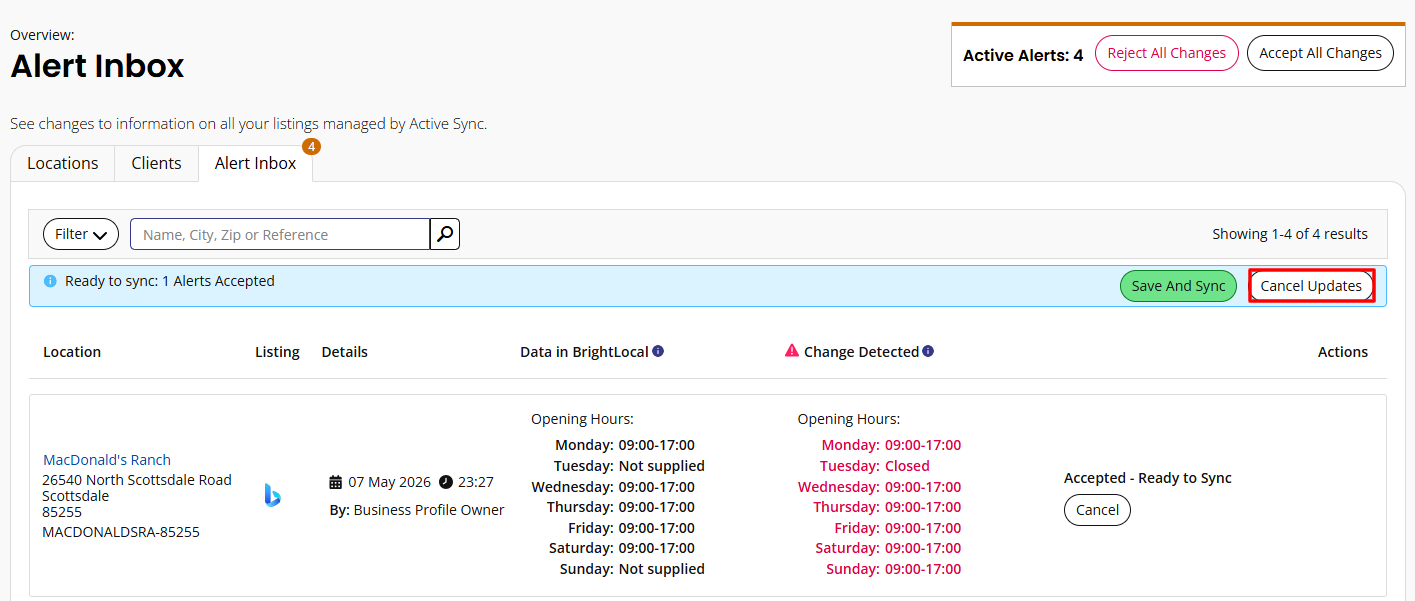The height and width of the screenshot is (601, 1415).
Task: Select the Alert Inbox tab
Action: [255, 163]
